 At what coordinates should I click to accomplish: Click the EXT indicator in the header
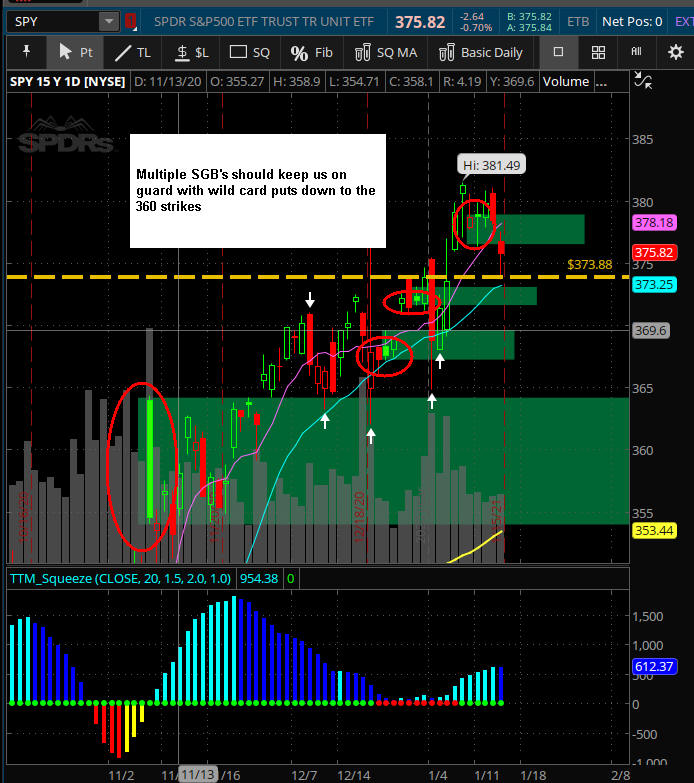[684, 21]
